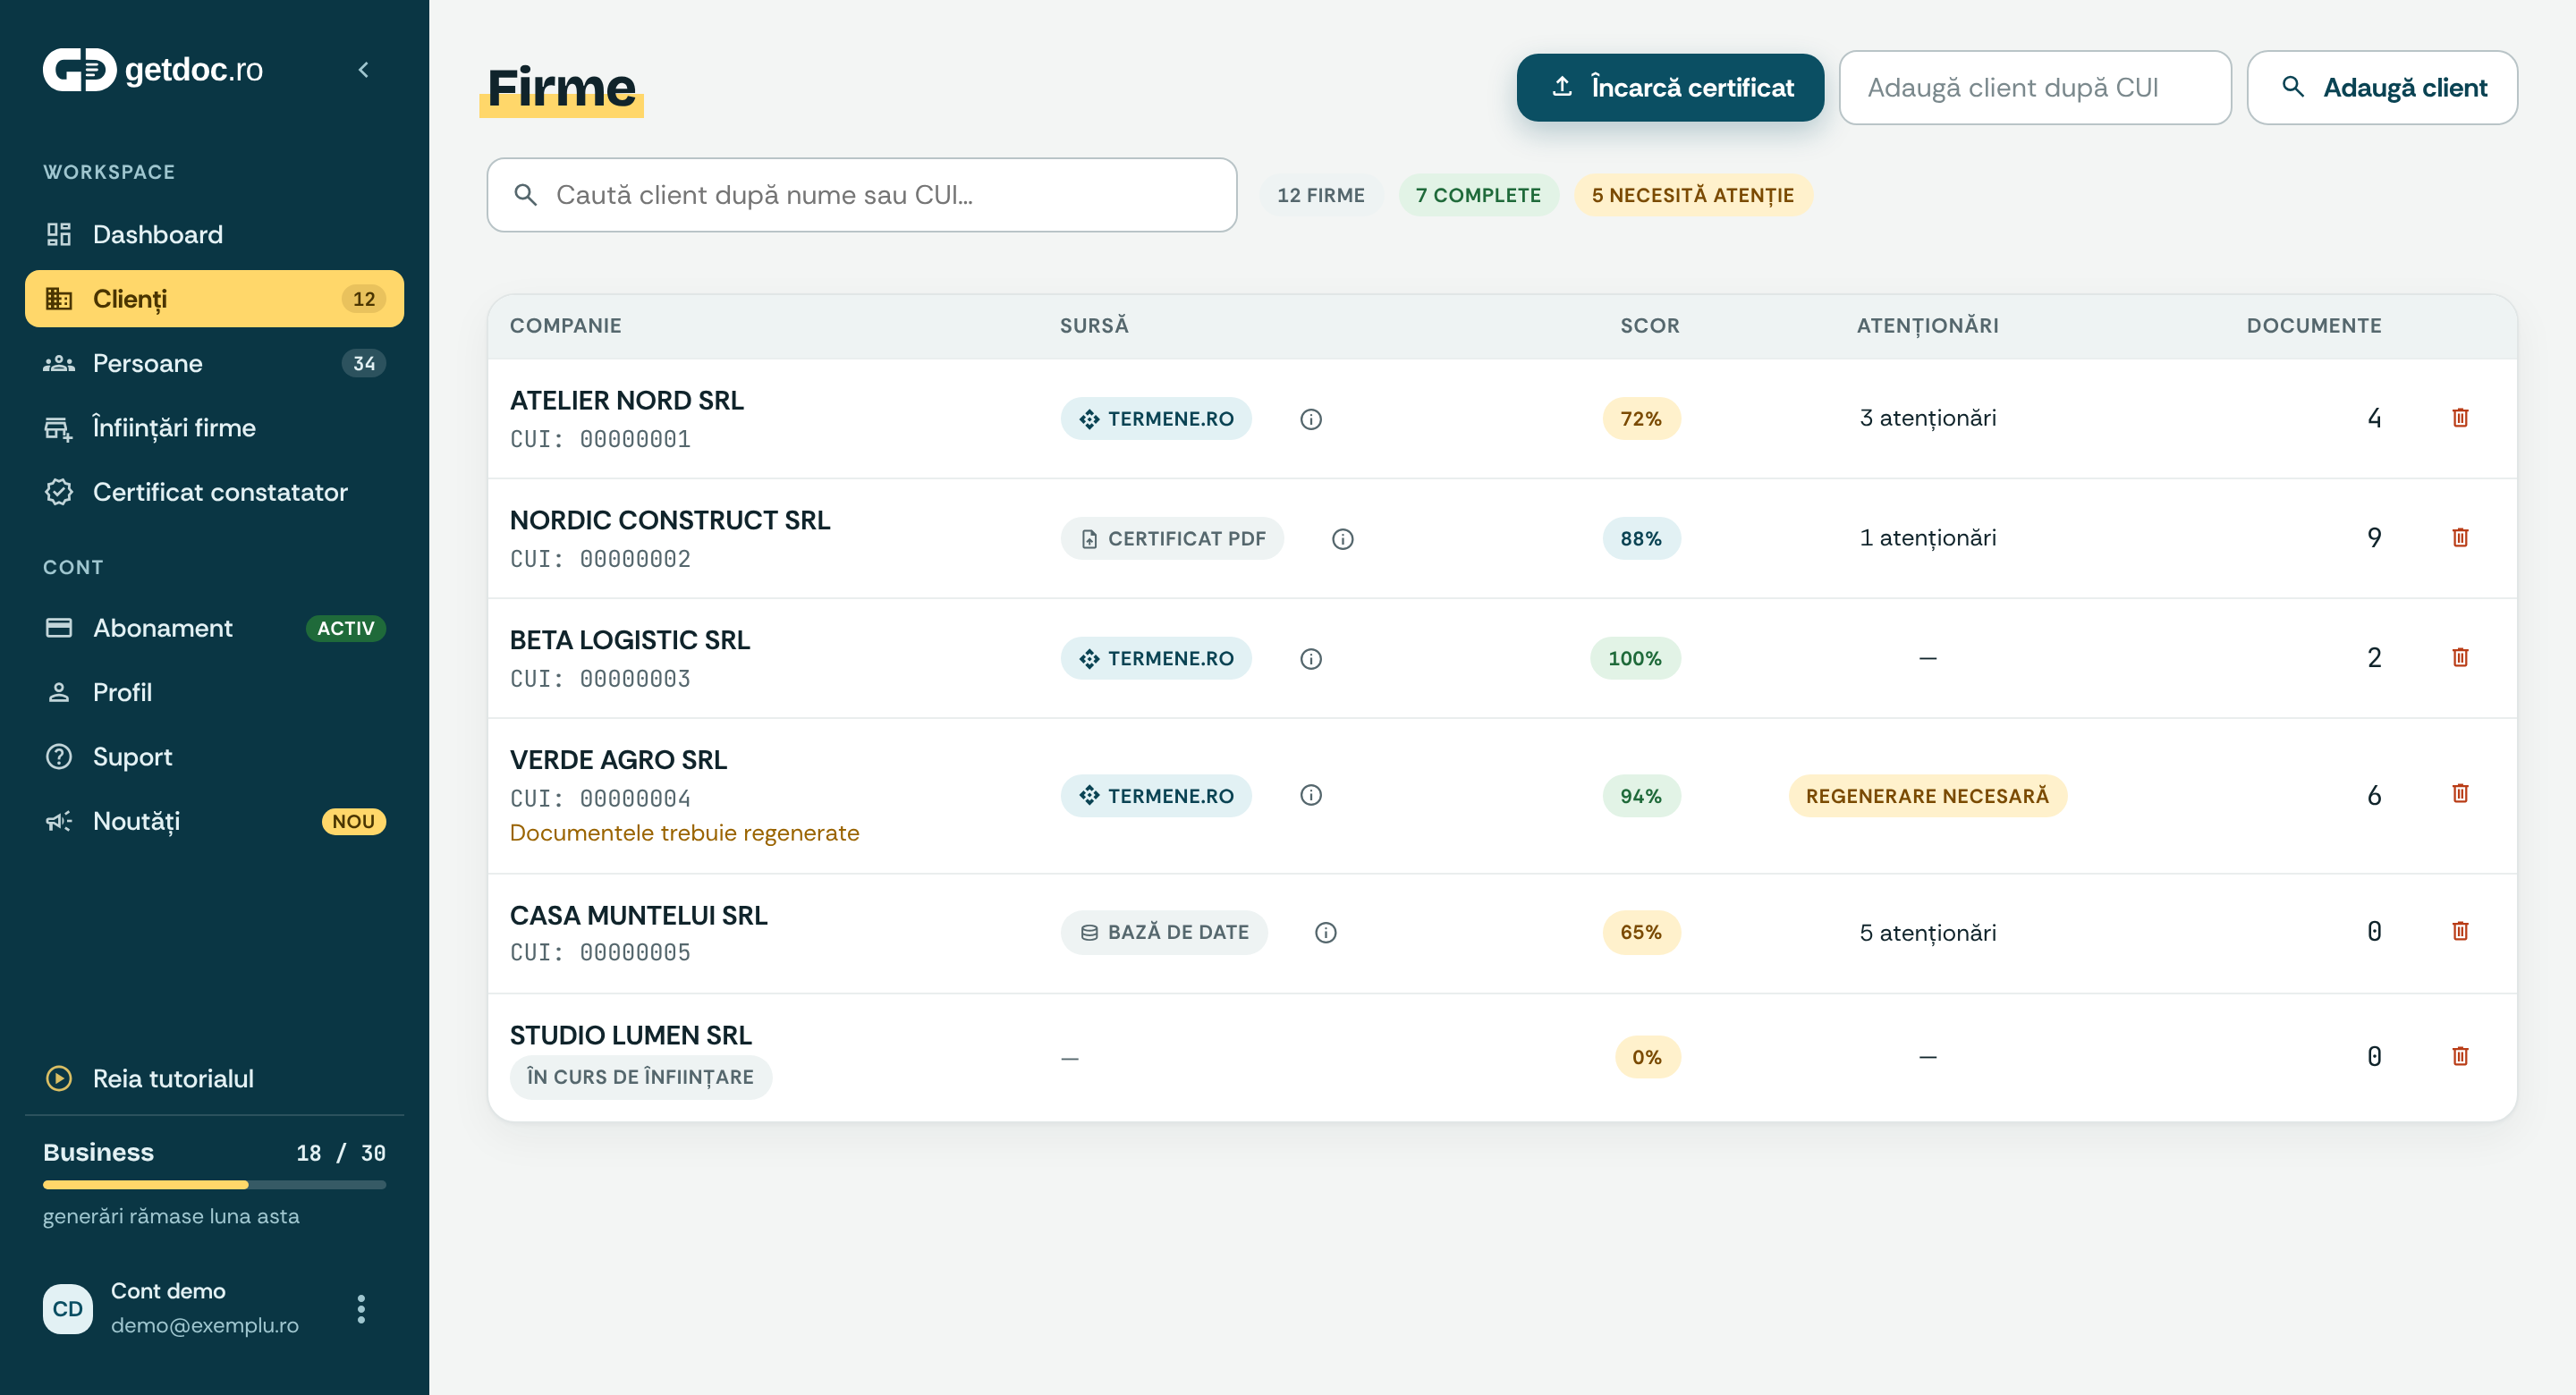Filter by 7 COMPLETE chip
This screenshot has width=2576, height=1395.
(x=1478, y=195)
